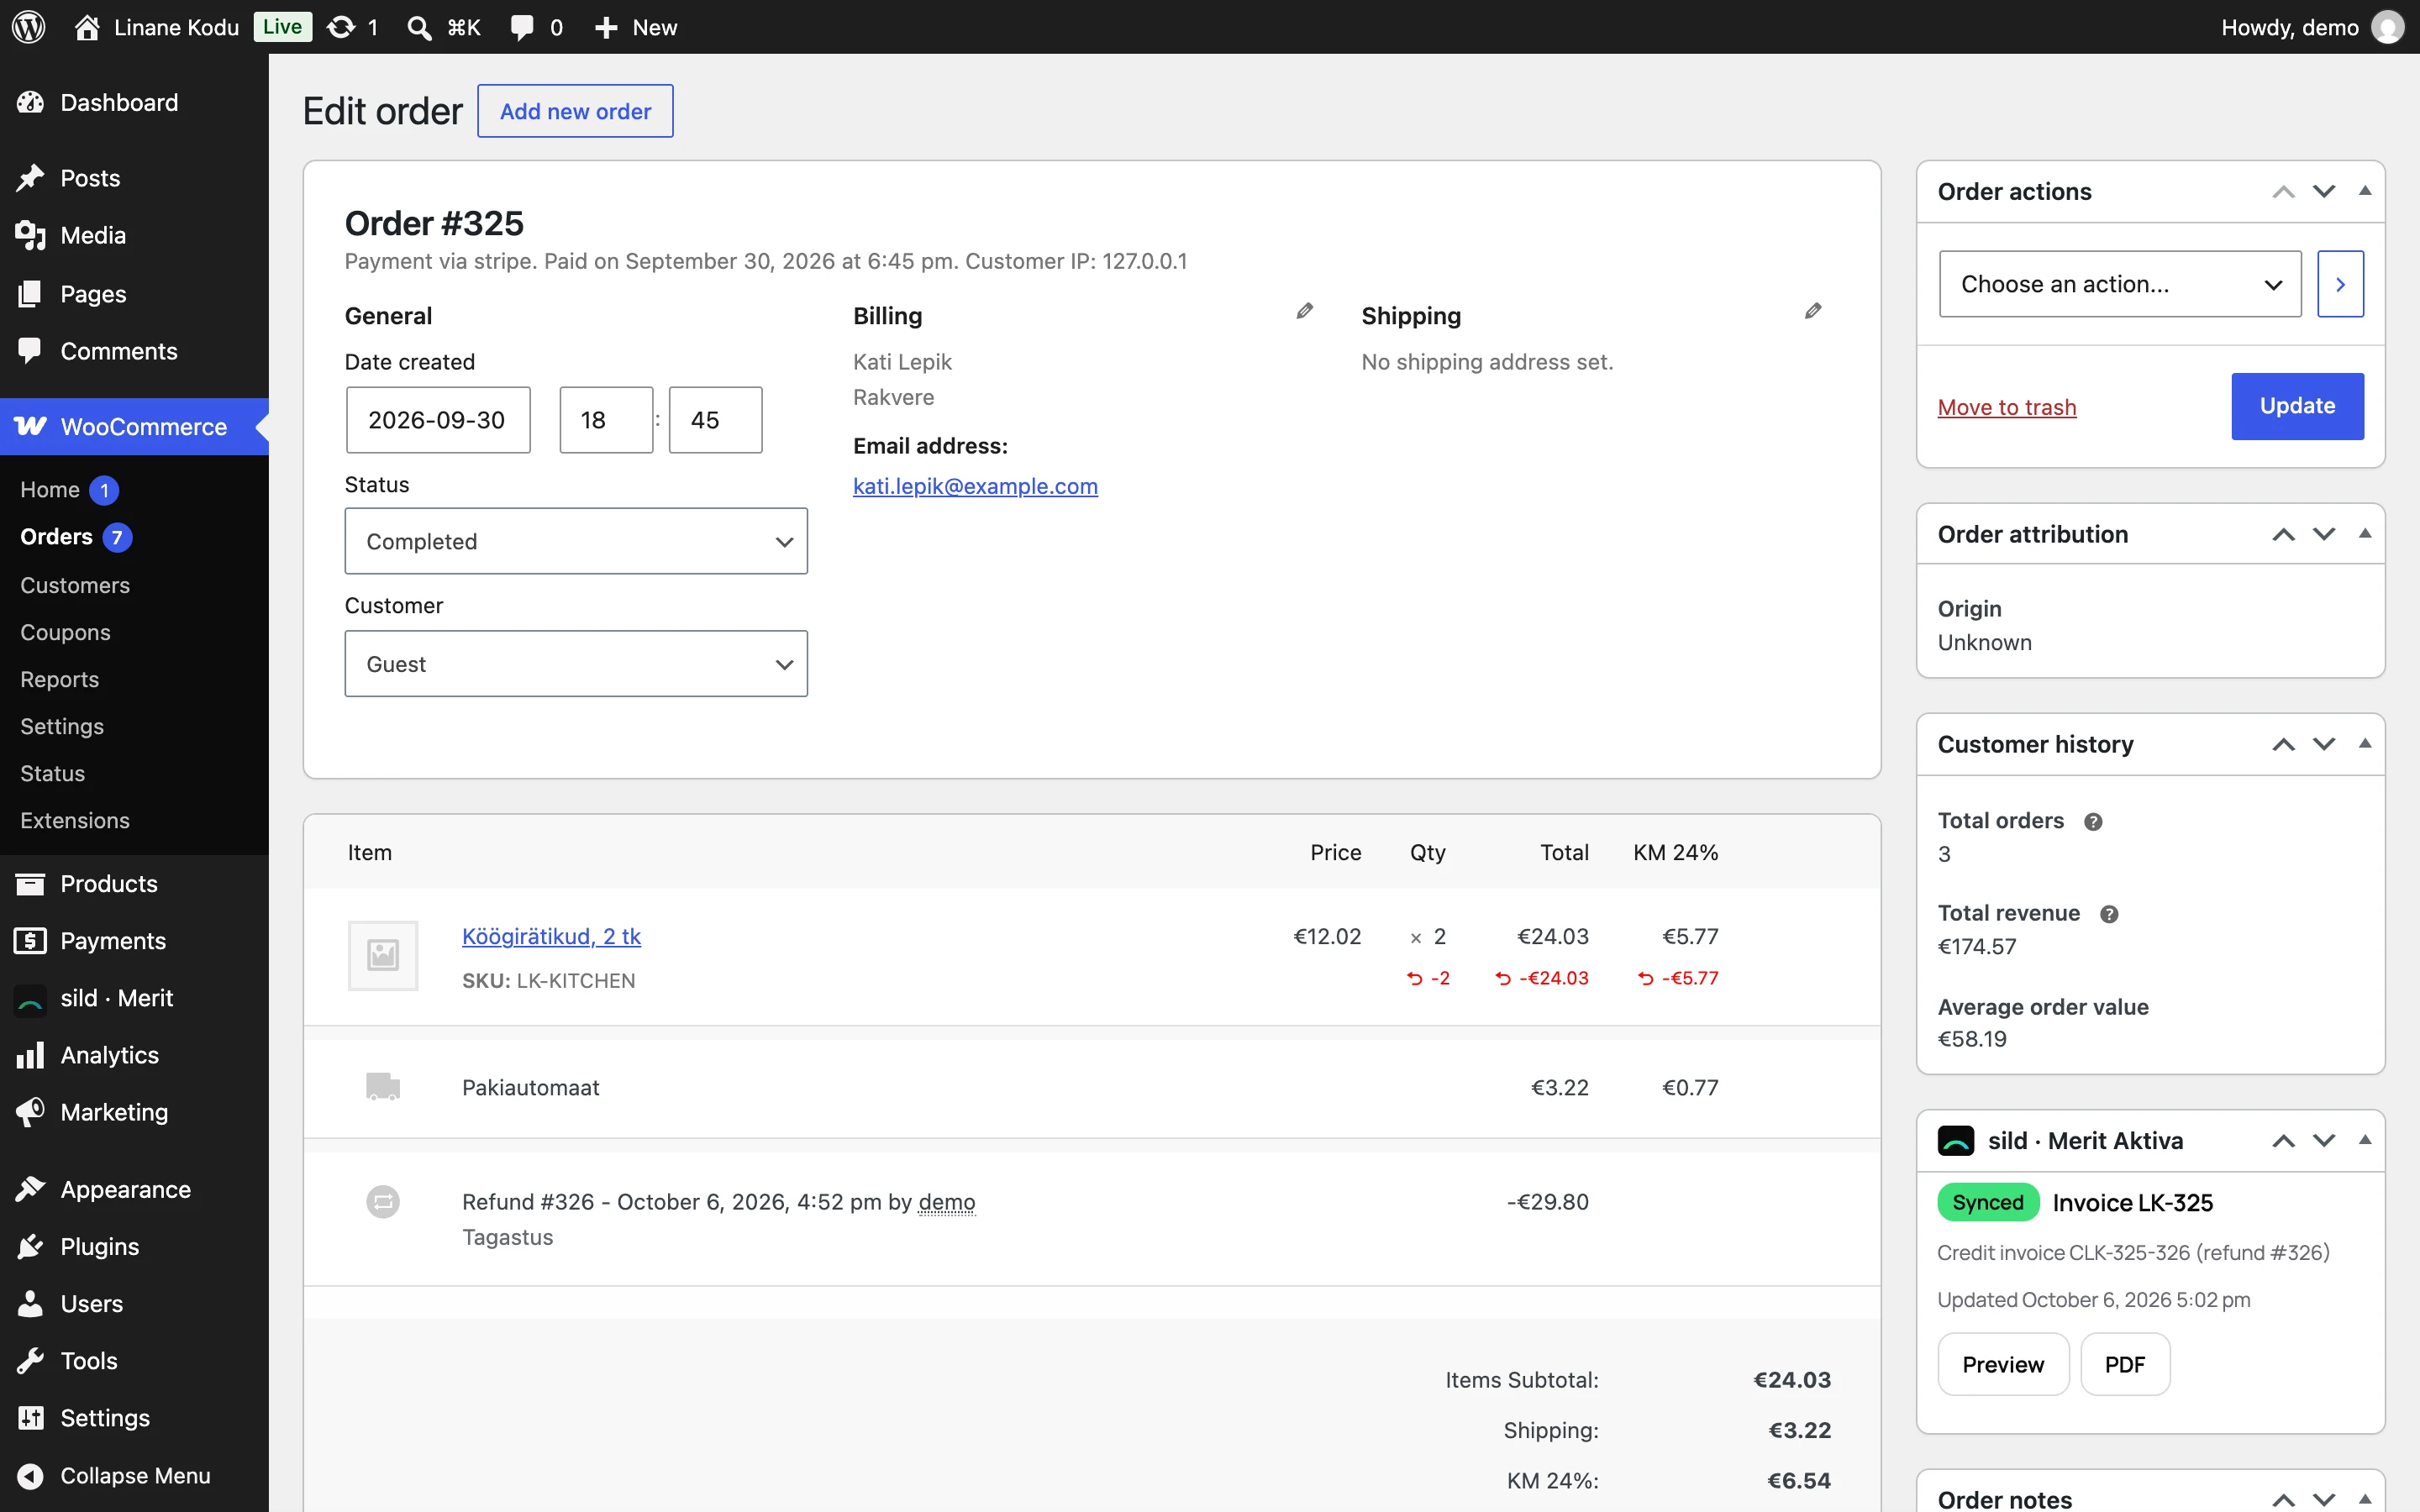Screen dimensions: 2420x1512
Task: Move Order attribution panel up
Action: (x=2283, y=534)
